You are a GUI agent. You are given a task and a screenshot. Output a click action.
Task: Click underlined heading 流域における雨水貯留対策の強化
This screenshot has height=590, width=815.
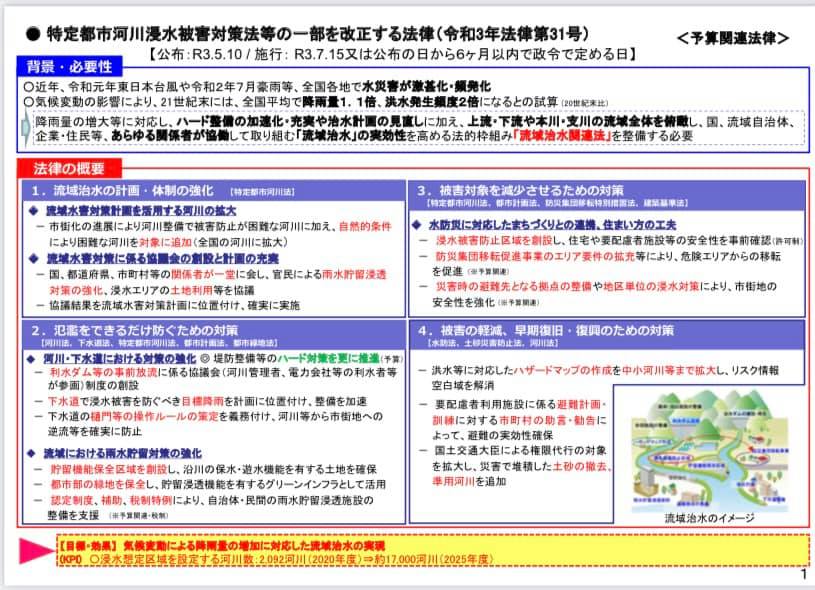[123, 453]
